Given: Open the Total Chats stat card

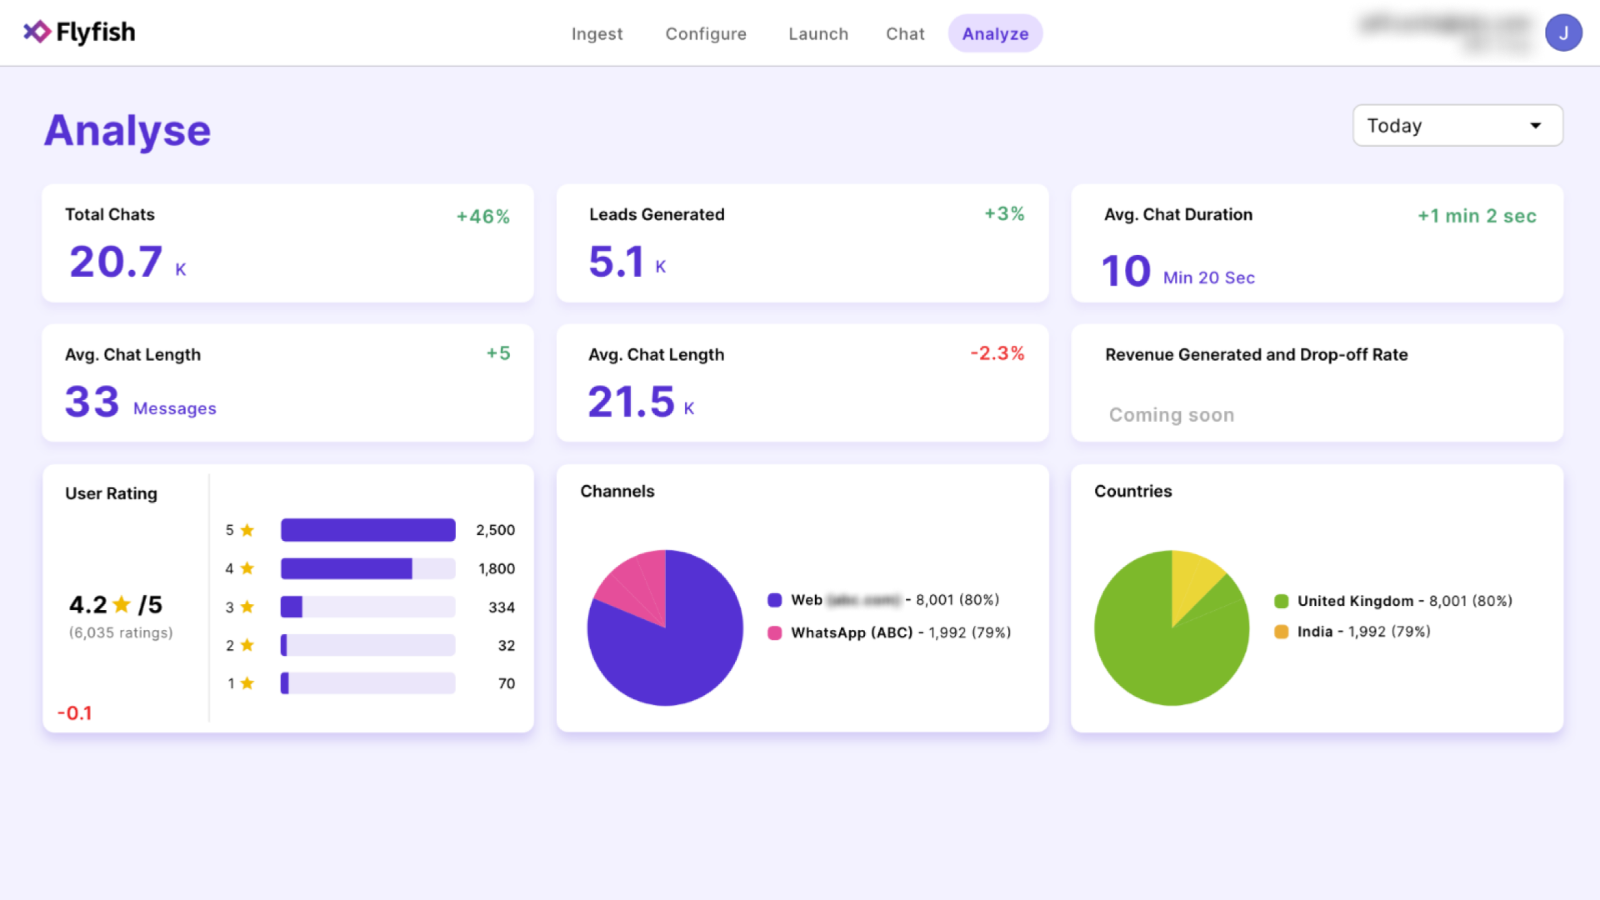Looking at the screenshot, I should coord(288,243).
